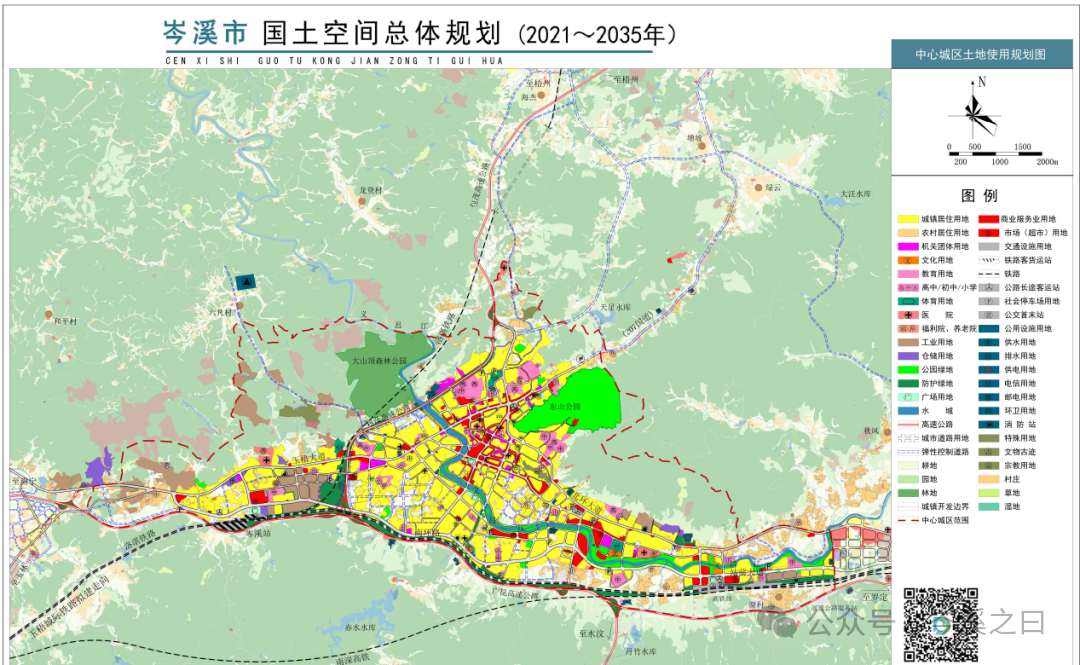Click the 弹性控制道路 legend text
This screenshot has height=665, width=1080.
pyautogui.click(x=945, y=452)
